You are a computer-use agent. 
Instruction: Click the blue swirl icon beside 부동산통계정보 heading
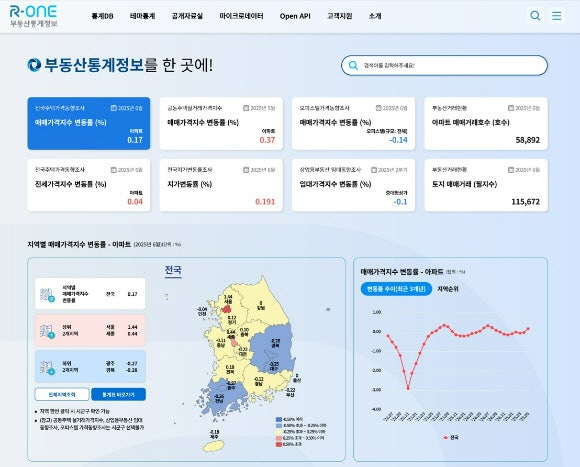click(x=34, y=65)
